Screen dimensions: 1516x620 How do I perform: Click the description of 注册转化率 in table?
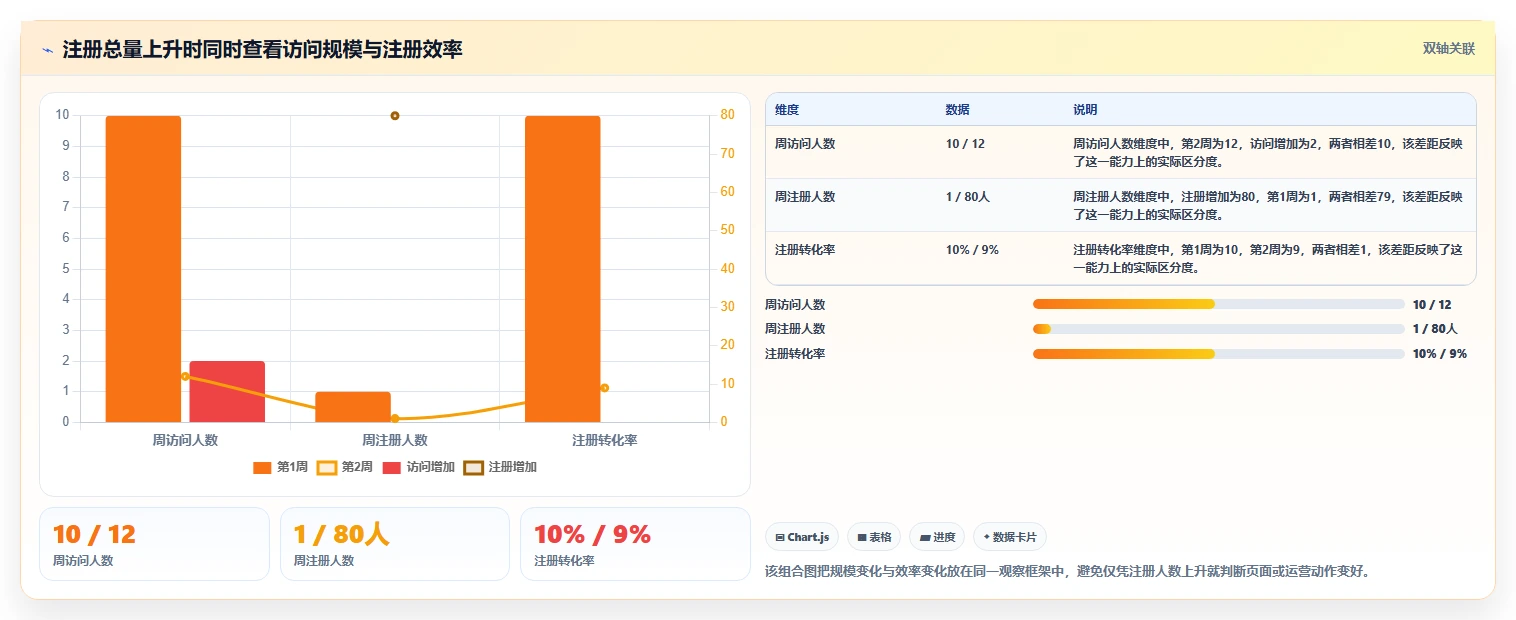[1268, 258]
